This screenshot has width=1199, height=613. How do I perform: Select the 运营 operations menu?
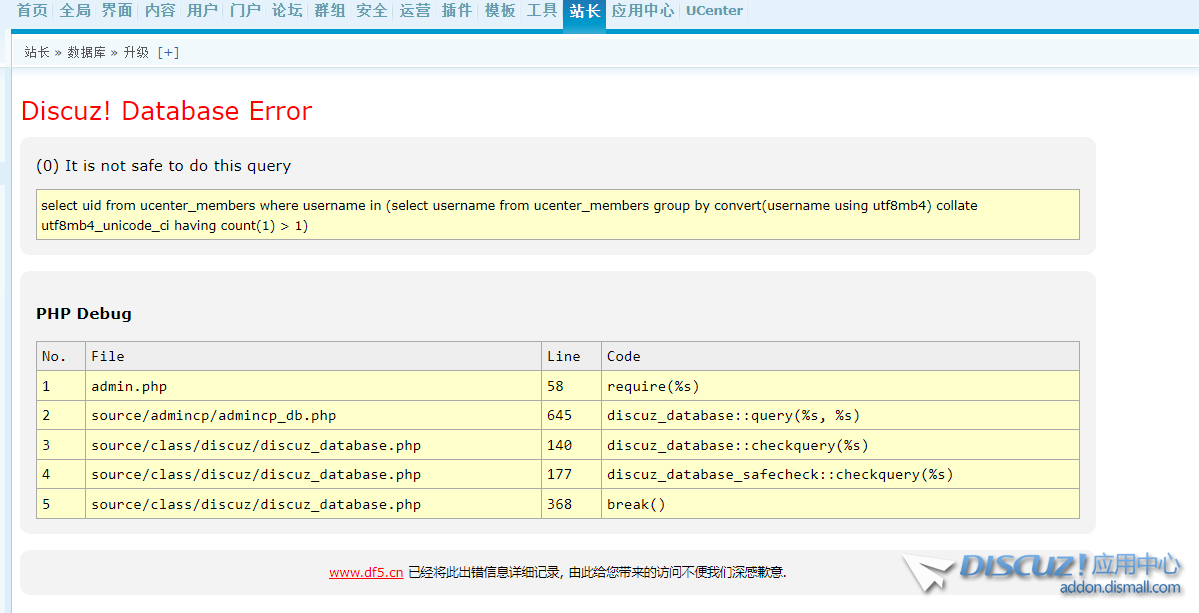coord(414,12)
